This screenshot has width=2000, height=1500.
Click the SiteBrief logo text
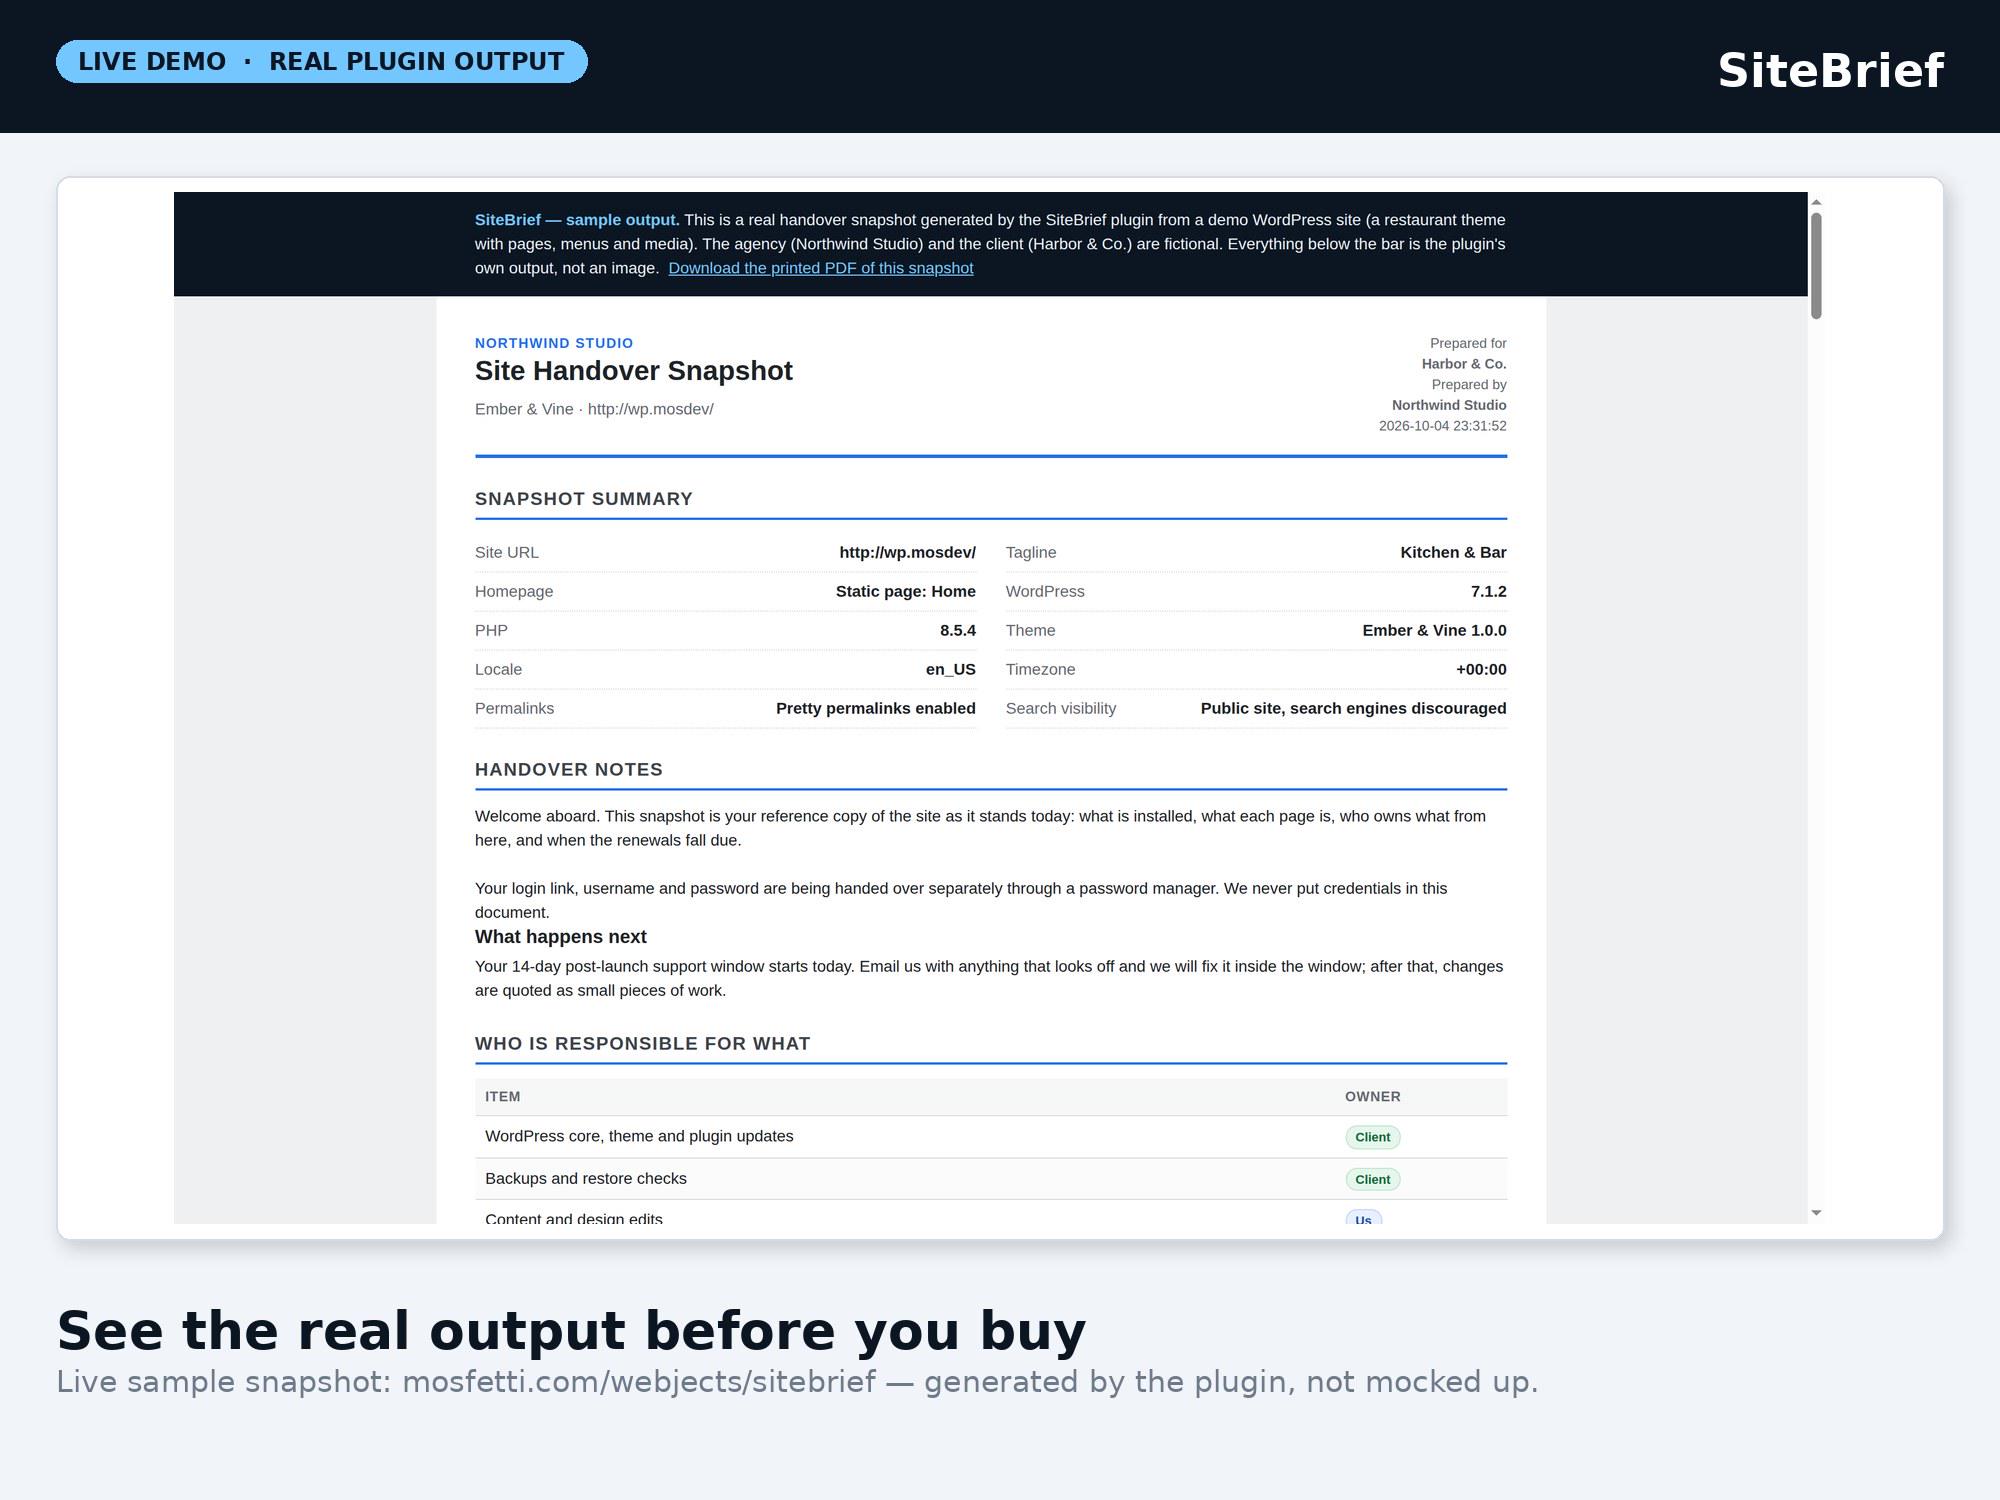click(1830, 71)
